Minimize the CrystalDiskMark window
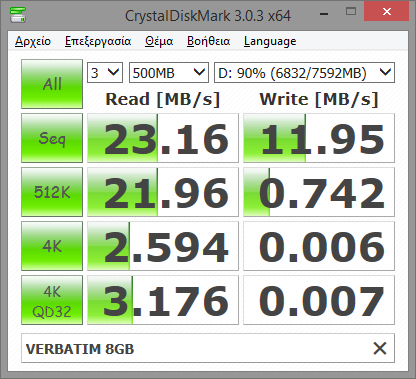Screen dimensions: 416x379 coord(324,13)
